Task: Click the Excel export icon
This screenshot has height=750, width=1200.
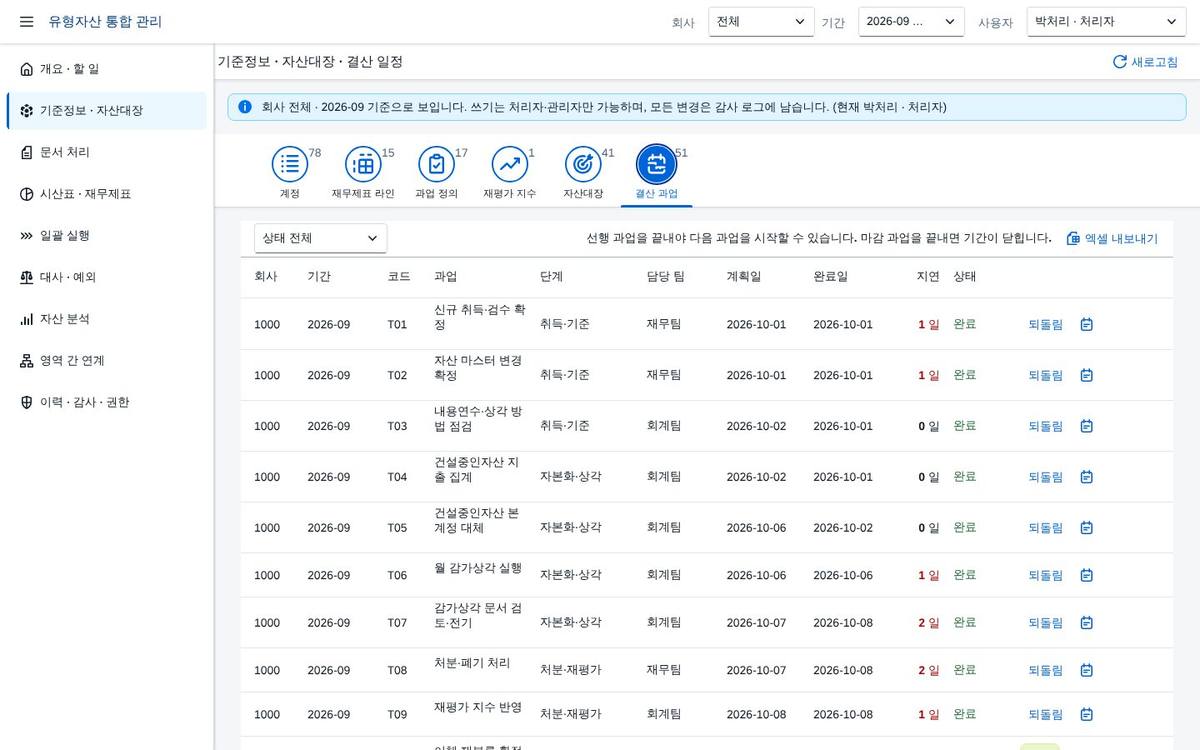Action: pos(1073,239)
